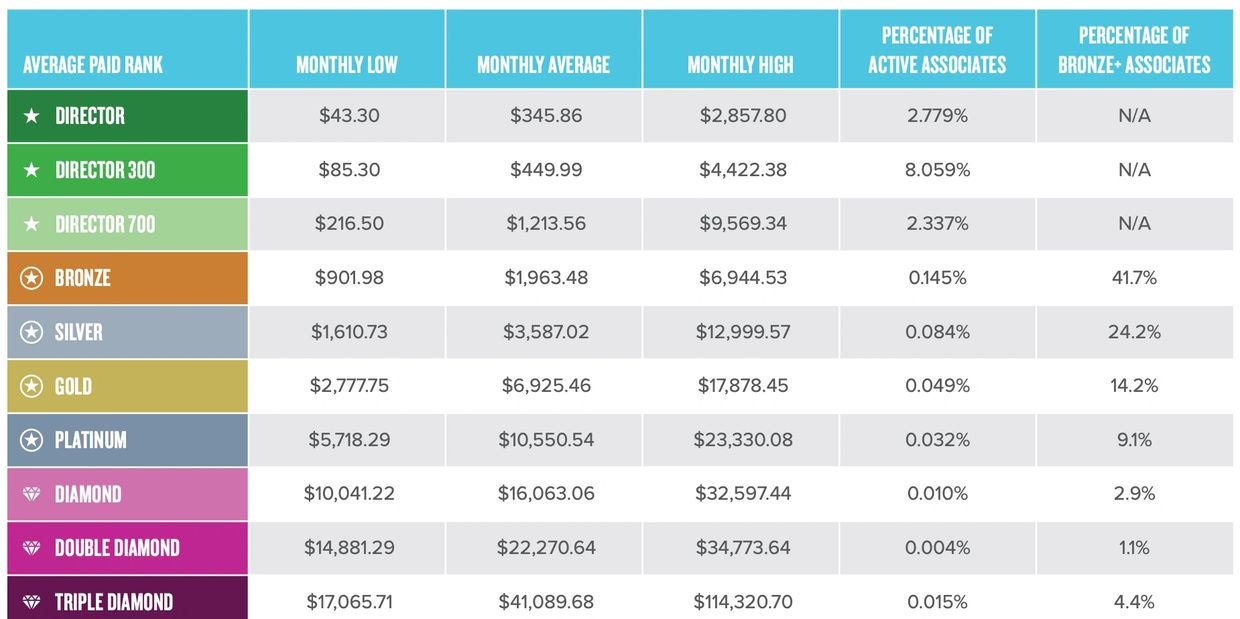This screenshot has width=1240, height=619.
Task: Click the Percentage of Active Associates header
Action: coord(937,51)
